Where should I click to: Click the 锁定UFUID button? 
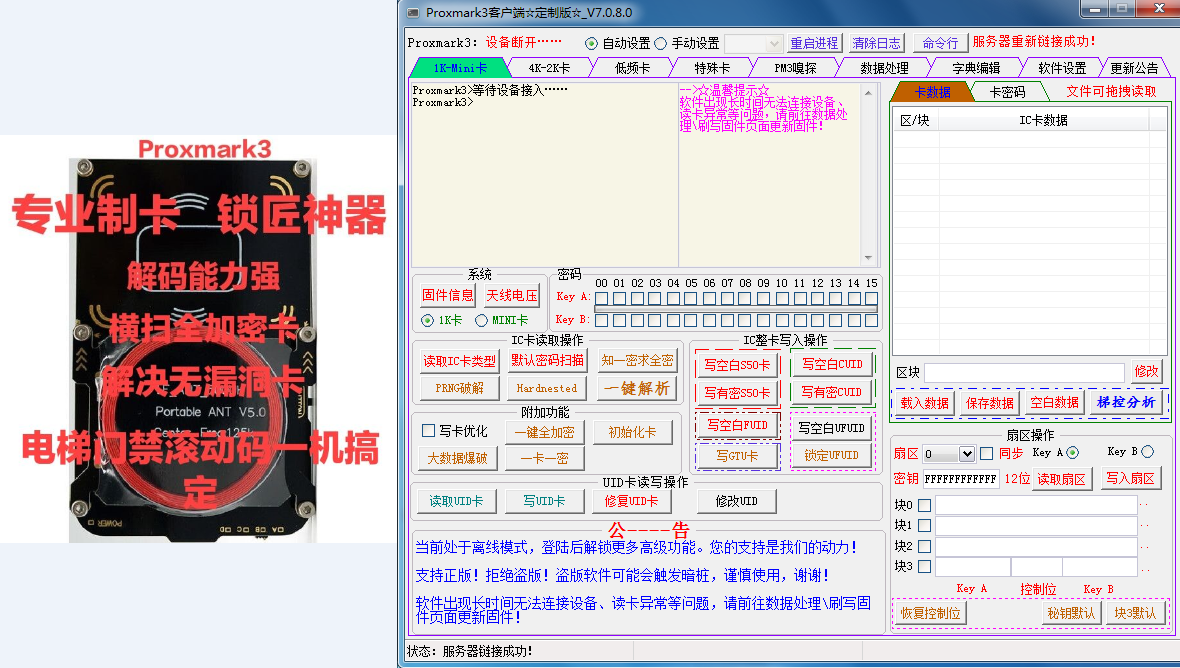pos(832,456)
